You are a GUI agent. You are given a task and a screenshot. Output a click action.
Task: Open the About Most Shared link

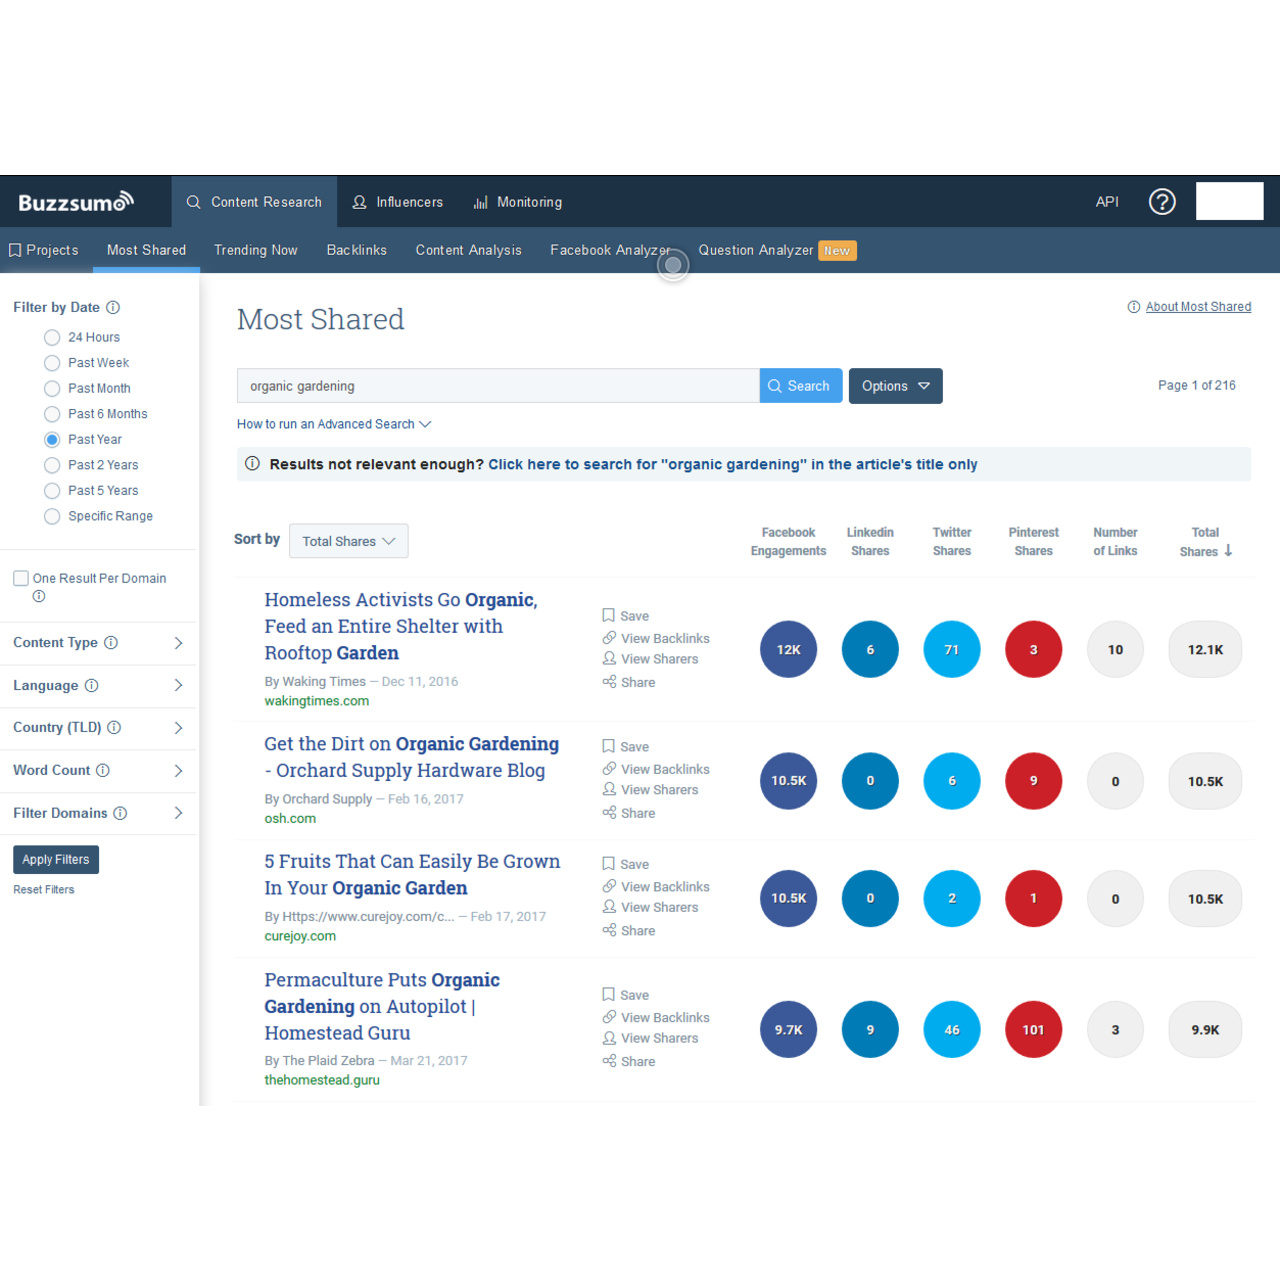(1198, 306)
